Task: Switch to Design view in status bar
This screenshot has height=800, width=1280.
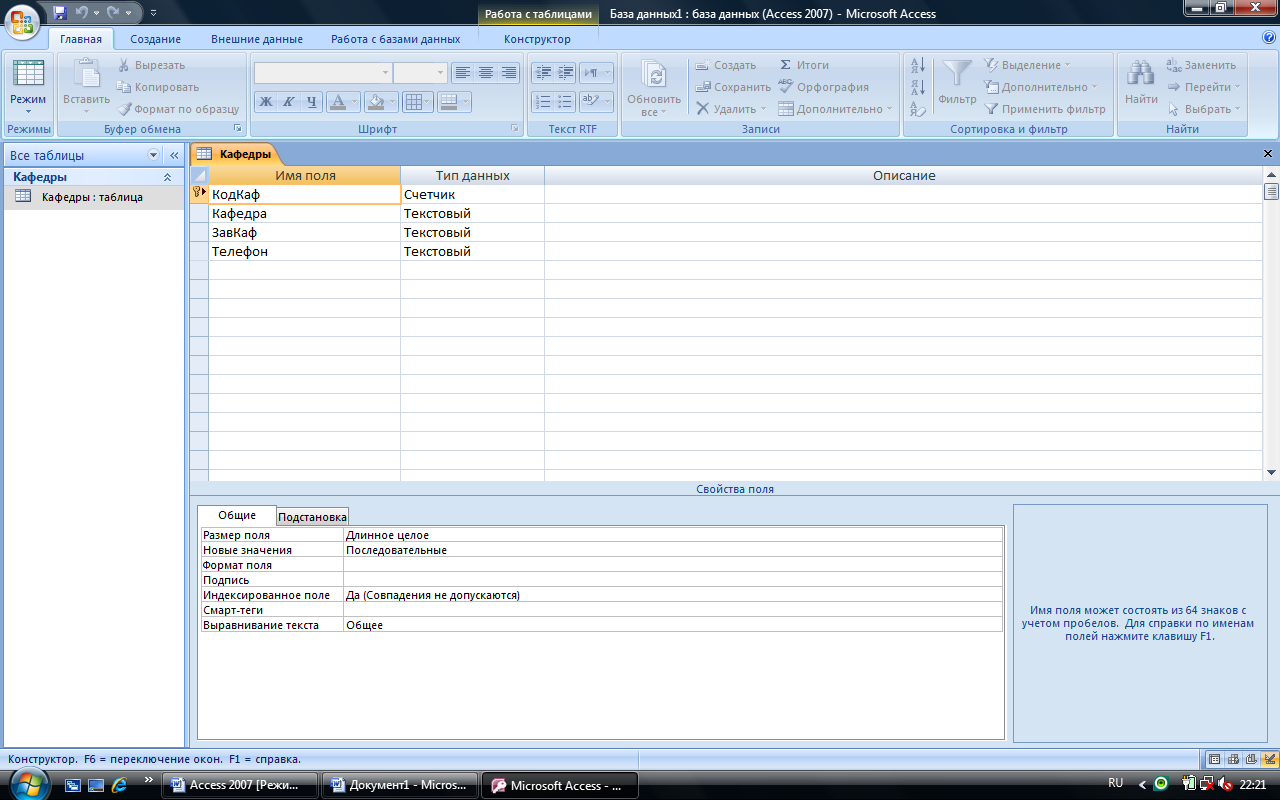Action: point(1270,759)
